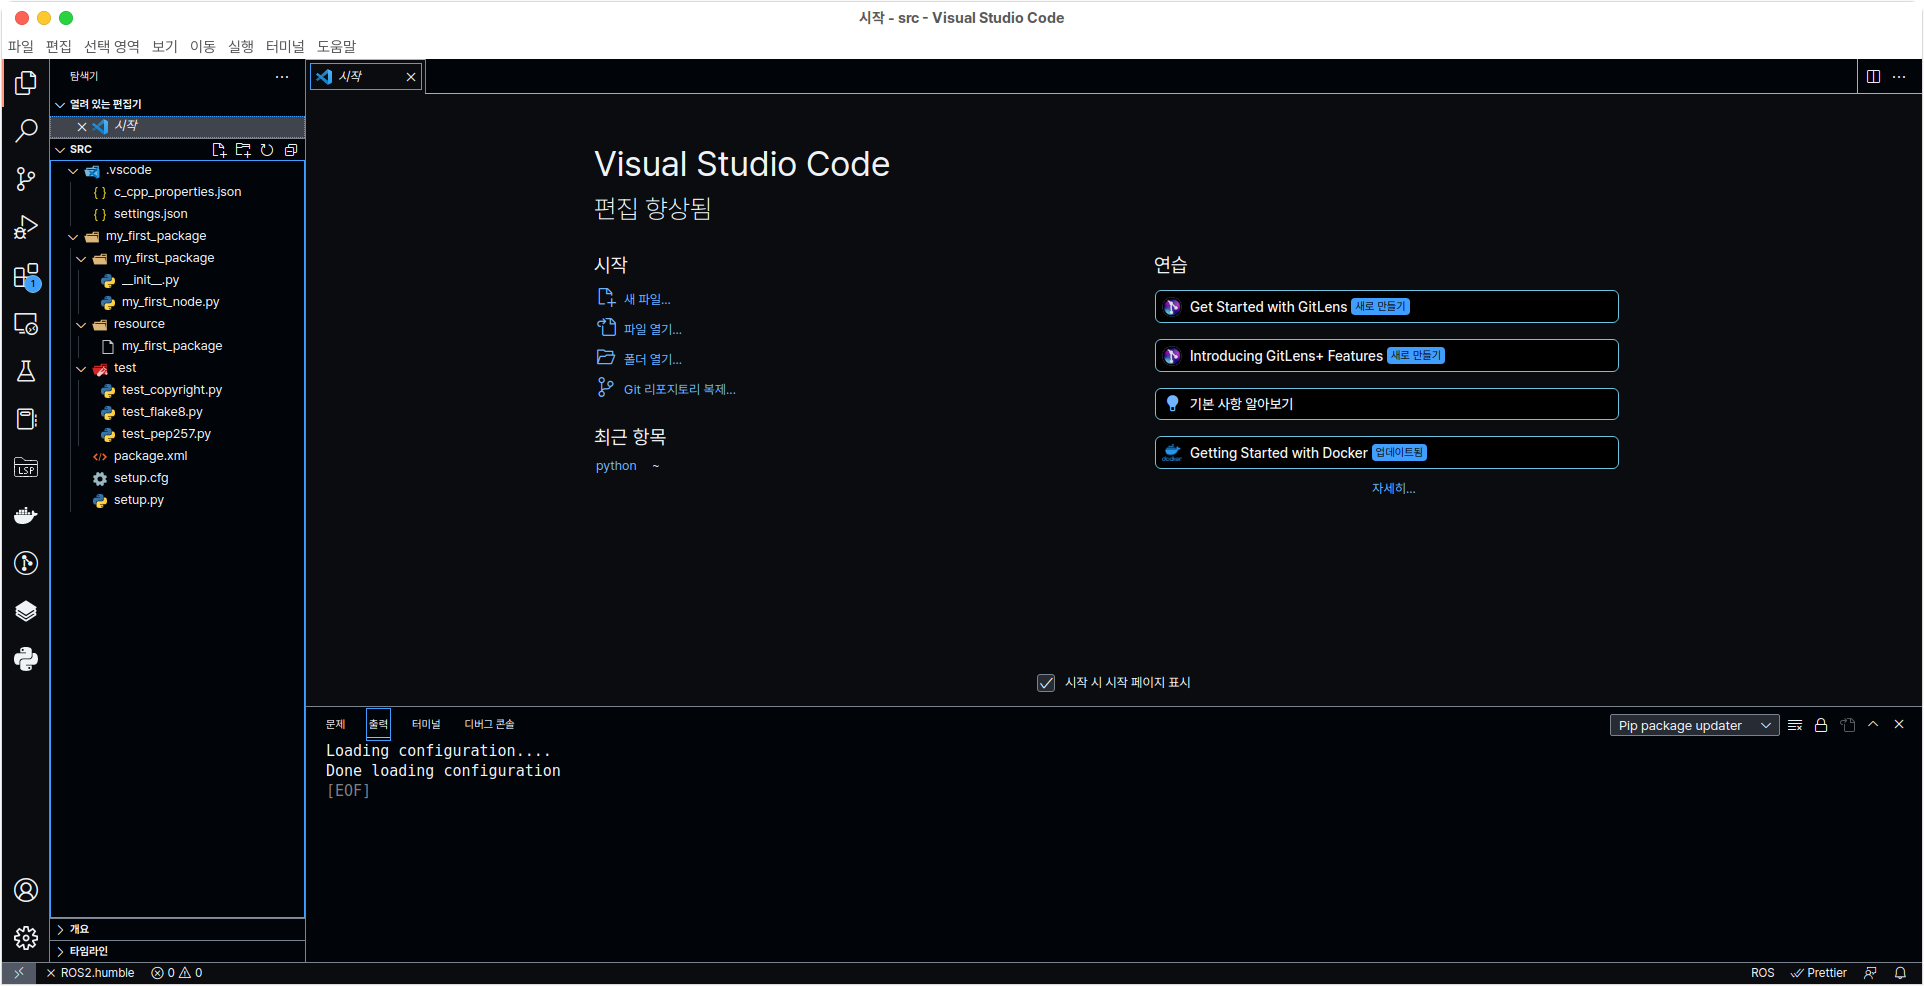The height and width of the screenshot is (986, 1924).
Task: Open the Pip package updater output dropdown
Action: coord(1694,726)
